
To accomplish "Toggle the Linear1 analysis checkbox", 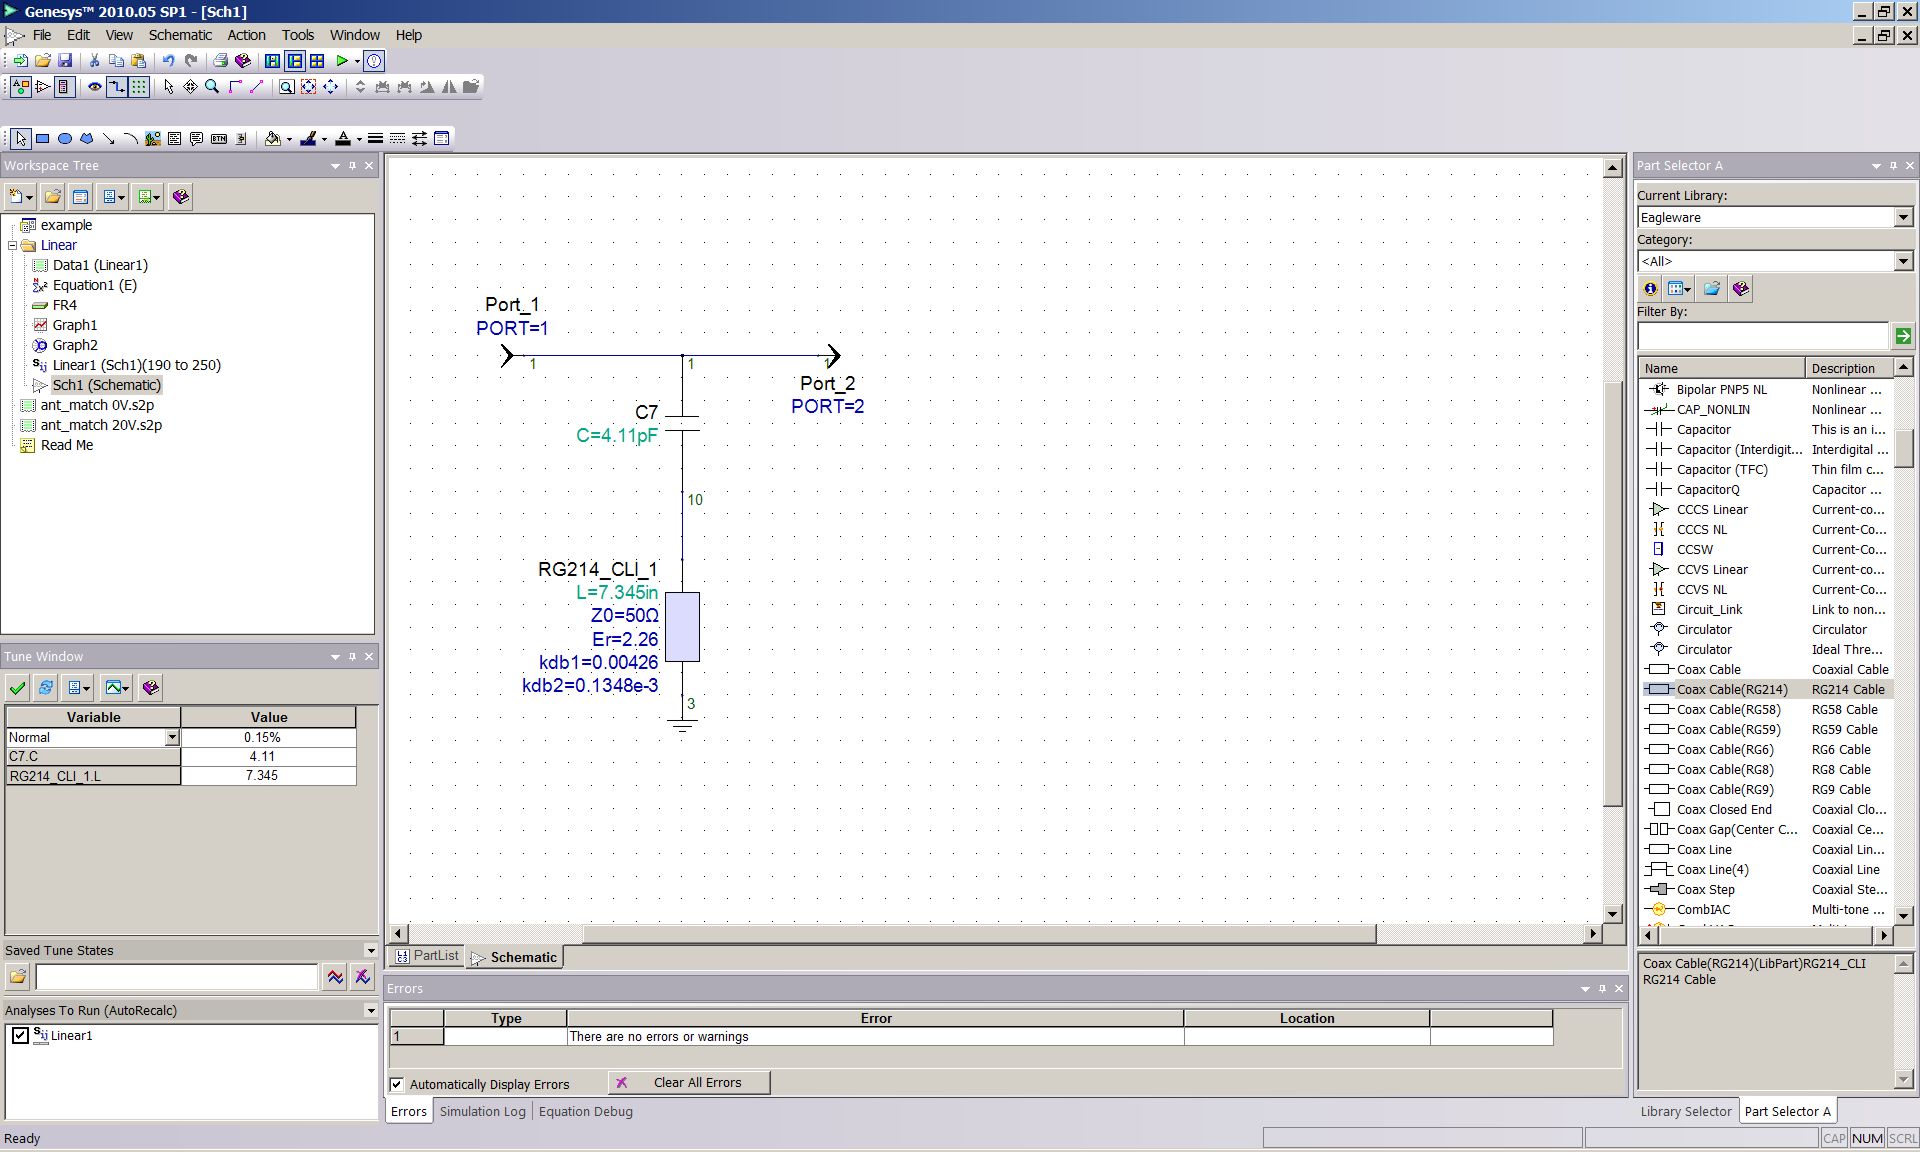I will pos(20,1036).
